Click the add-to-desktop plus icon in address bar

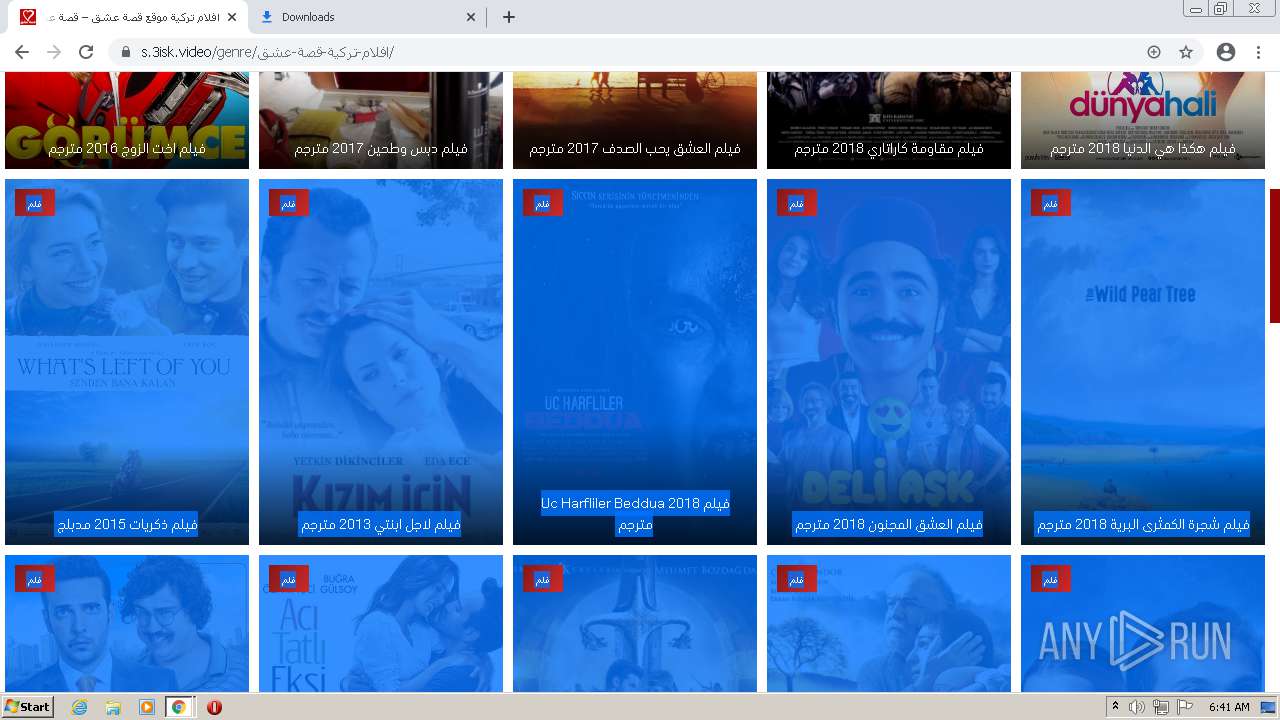tap(1154, 52)
